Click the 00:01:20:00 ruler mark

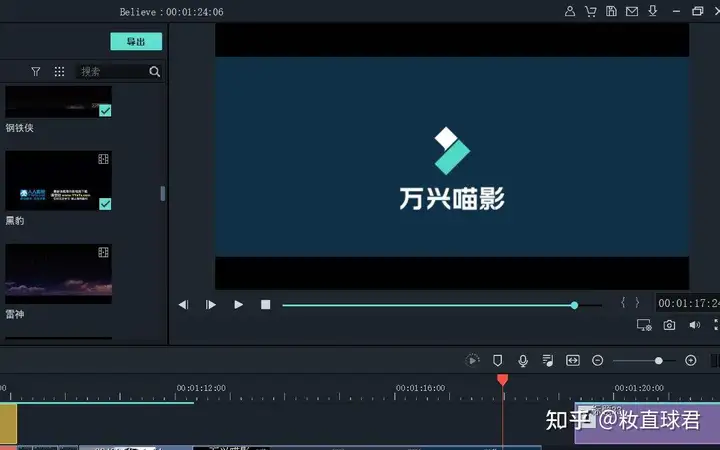(639, 388)
